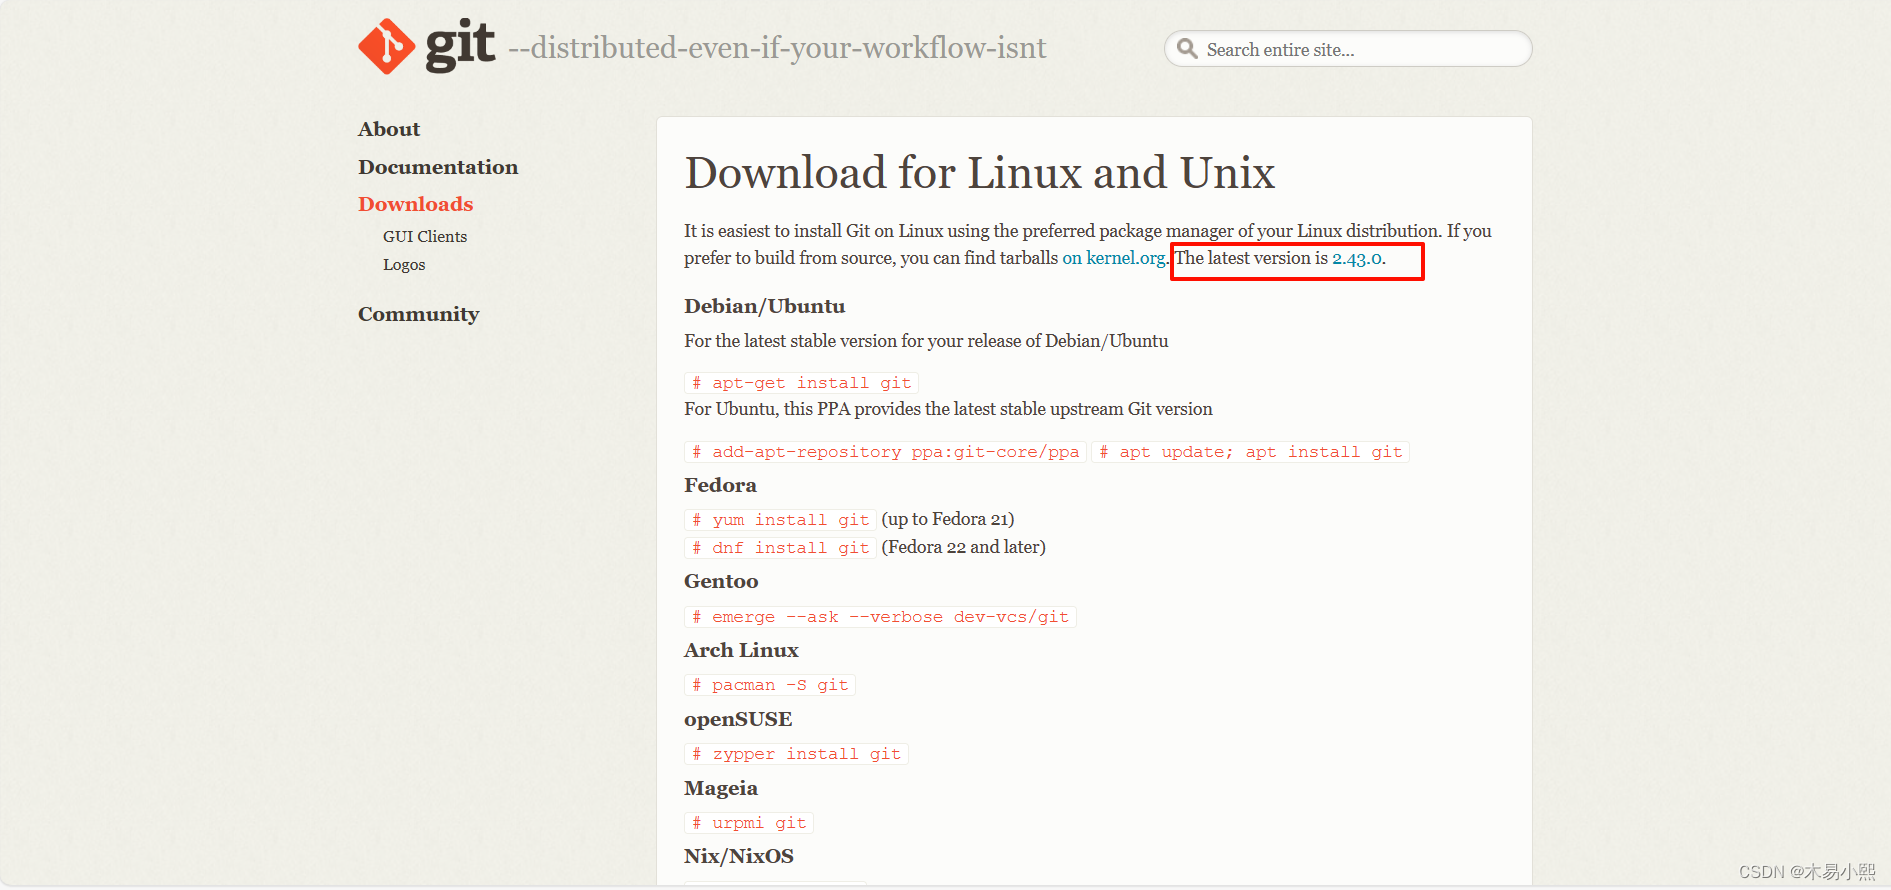Click the --distributed-even-if-your-workflow-isnt tagline

(x=777, y=48)
